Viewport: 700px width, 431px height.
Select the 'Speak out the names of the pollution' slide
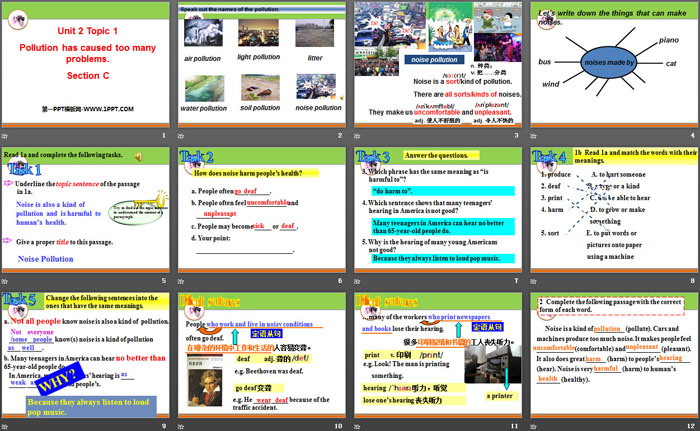click(x=262, y=65)
